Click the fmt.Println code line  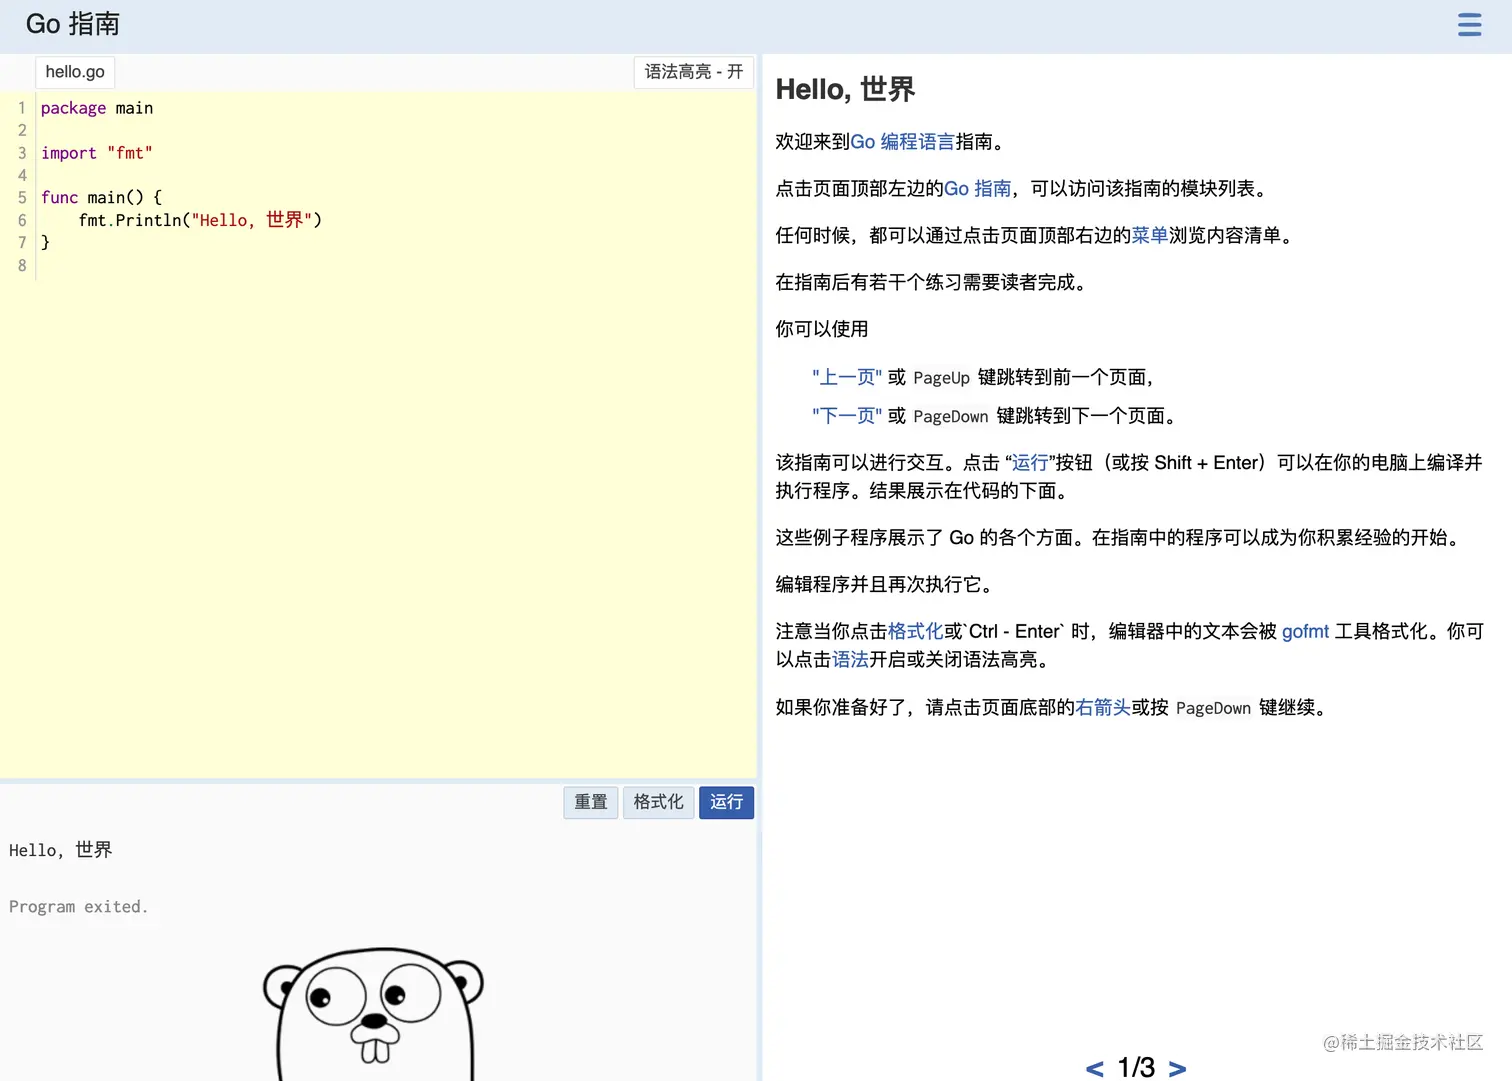point(200,220)
